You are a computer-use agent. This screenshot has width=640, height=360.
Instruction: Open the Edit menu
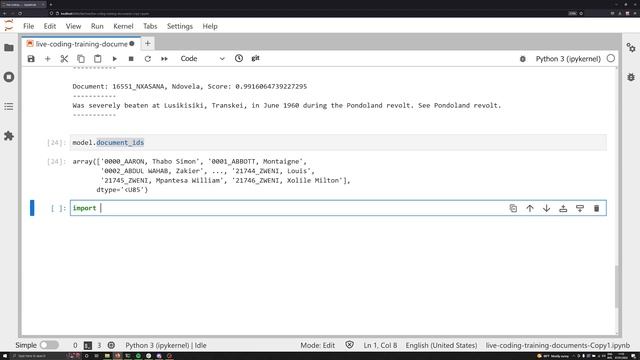(x=50, y=26)
